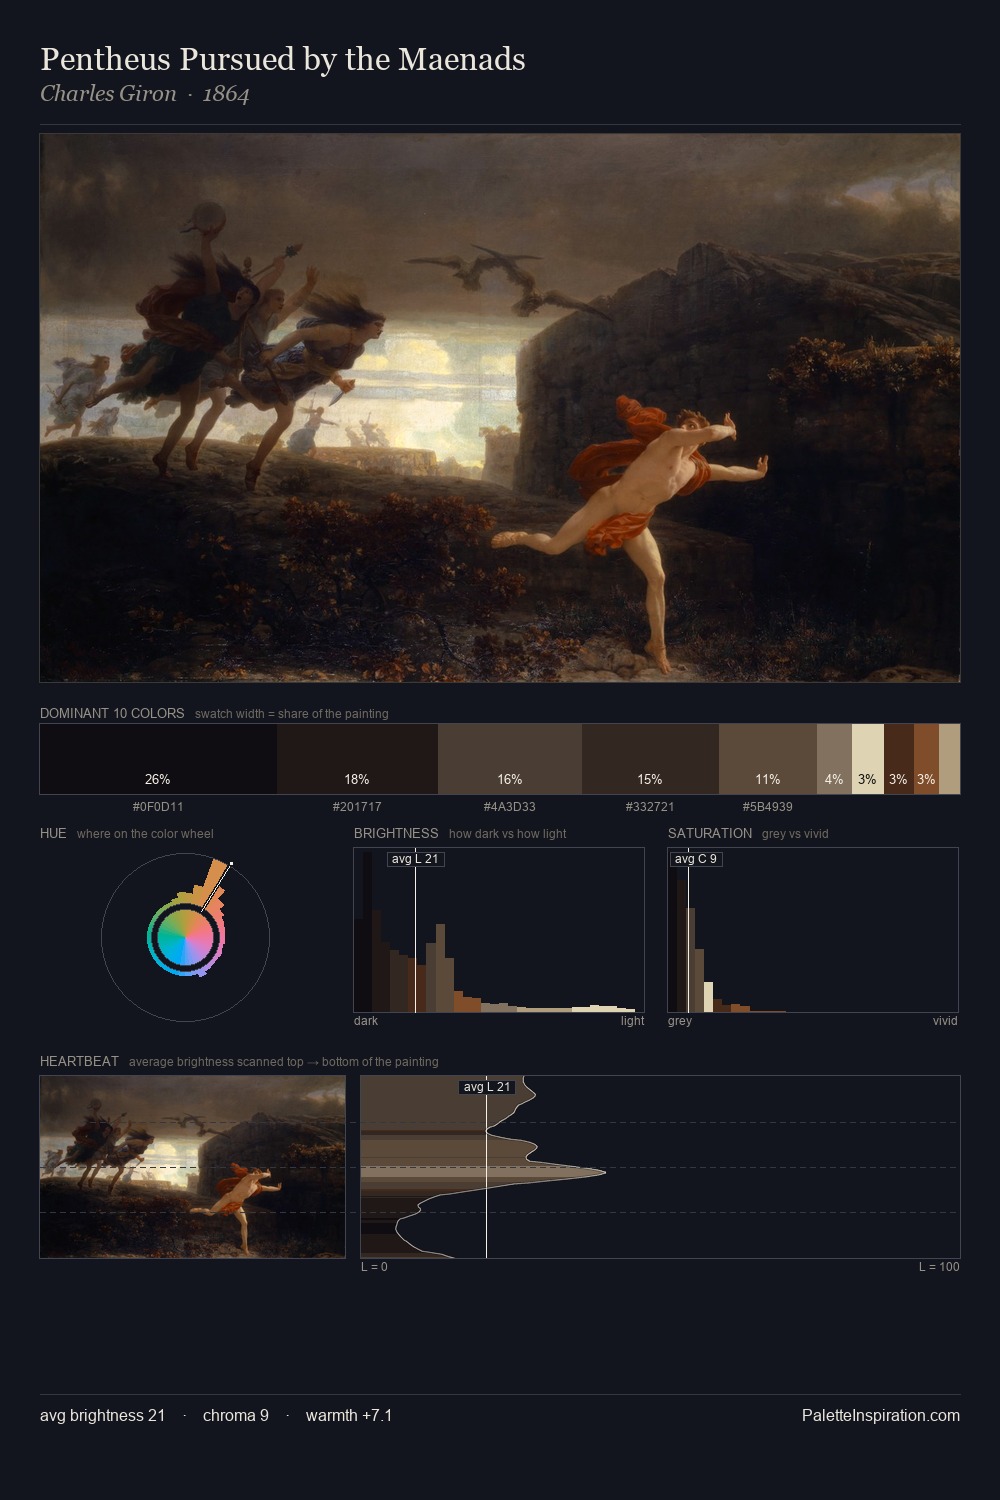The image size is (1000, 1500).
Task: Click the DOMINANT 10 COLORS heading
Action: pyautogui.click(x=112, y=713)
